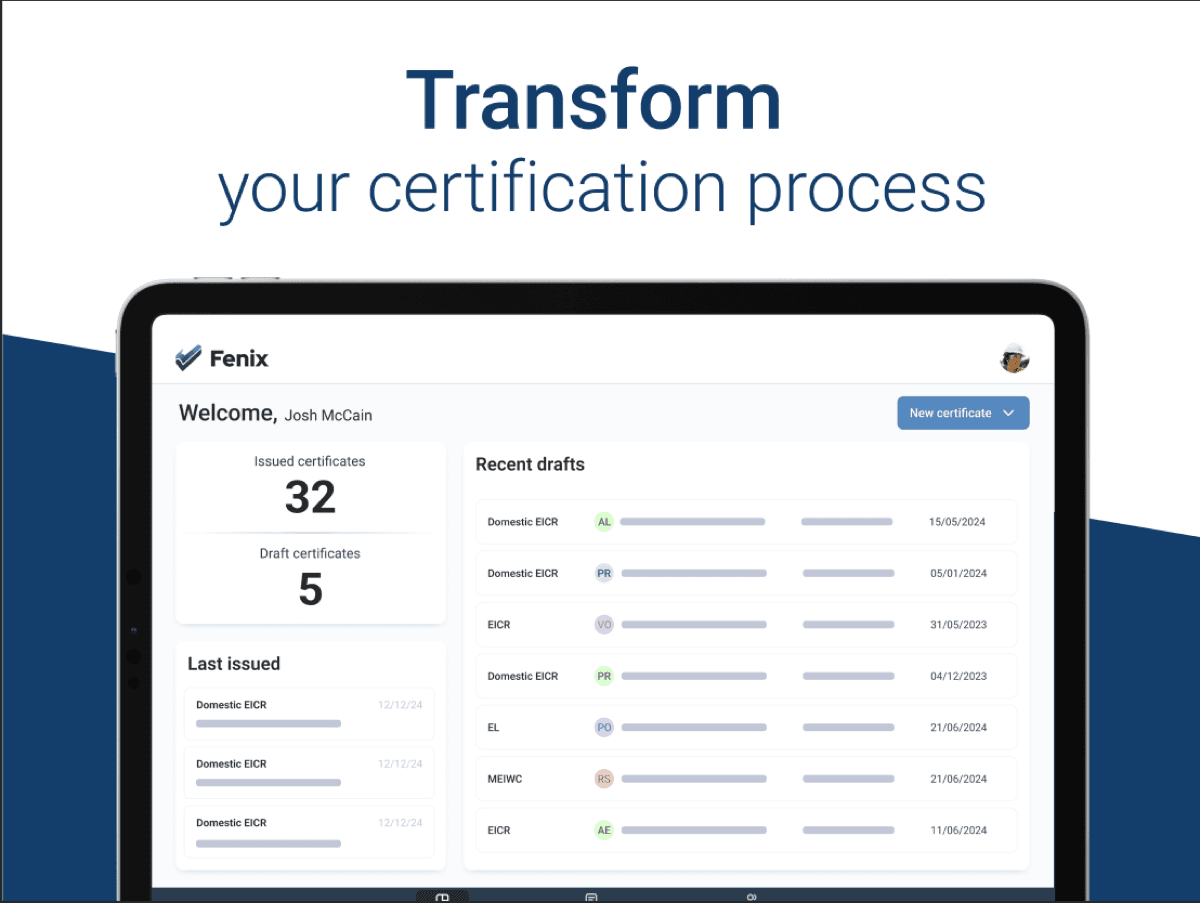This screenshot has height=903, width=1200.
Task: Open the top Domestic EICR in Last issued
Action: pyautogui.click(x=309, y=713)
